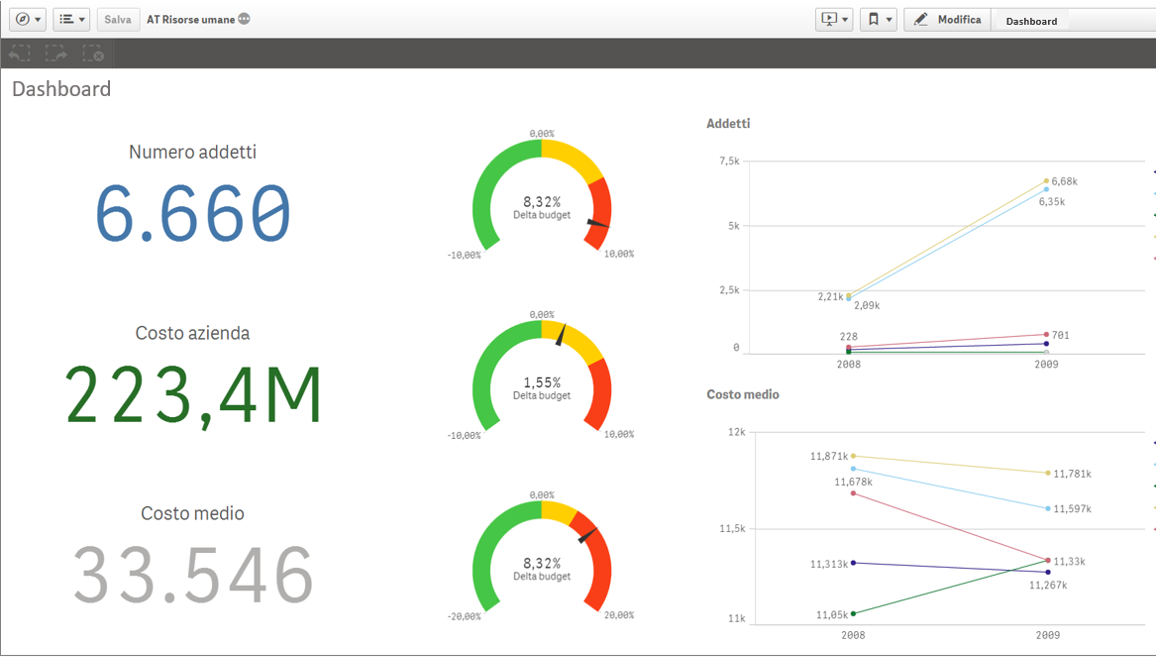The height and width of the screenshot is (657, 1156).
Task: Click the 8,32% value beside Costo medio KPI
Action: pos(542,563)
